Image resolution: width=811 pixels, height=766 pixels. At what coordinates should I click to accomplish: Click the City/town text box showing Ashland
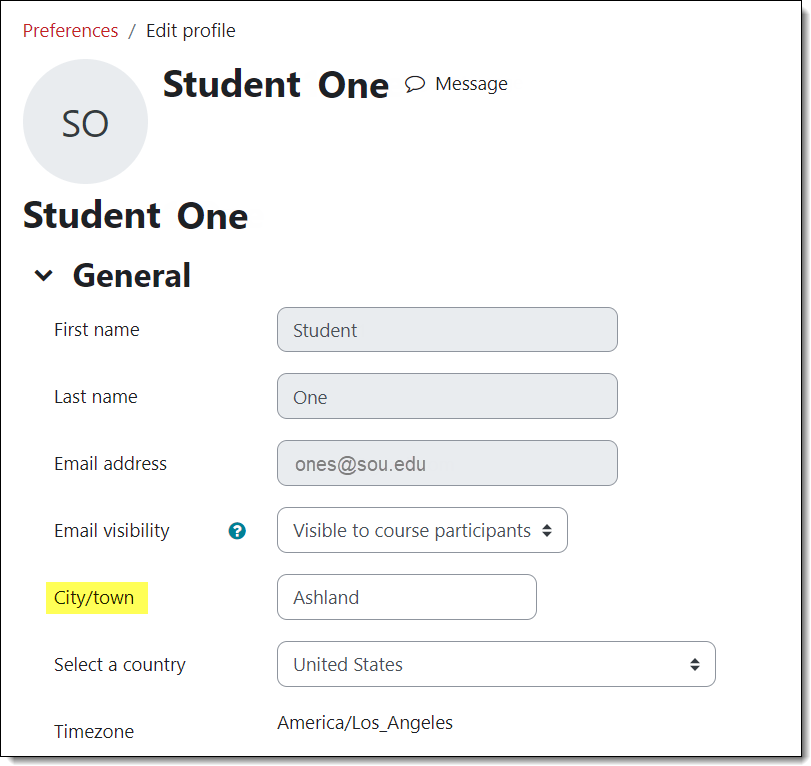tap(406, 597)
